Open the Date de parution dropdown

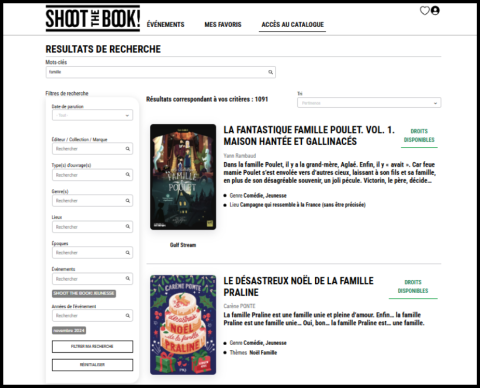click(92, 115)
